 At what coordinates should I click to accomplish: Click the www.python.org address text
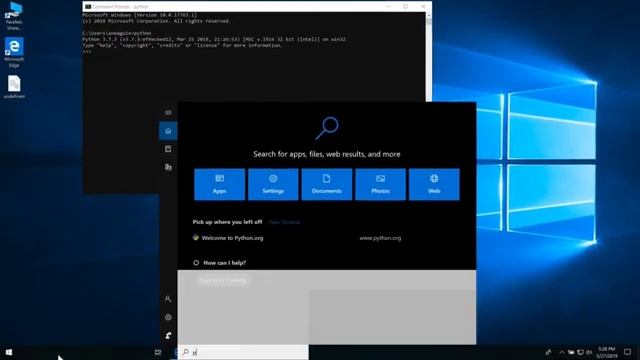[x=380, y=238]
